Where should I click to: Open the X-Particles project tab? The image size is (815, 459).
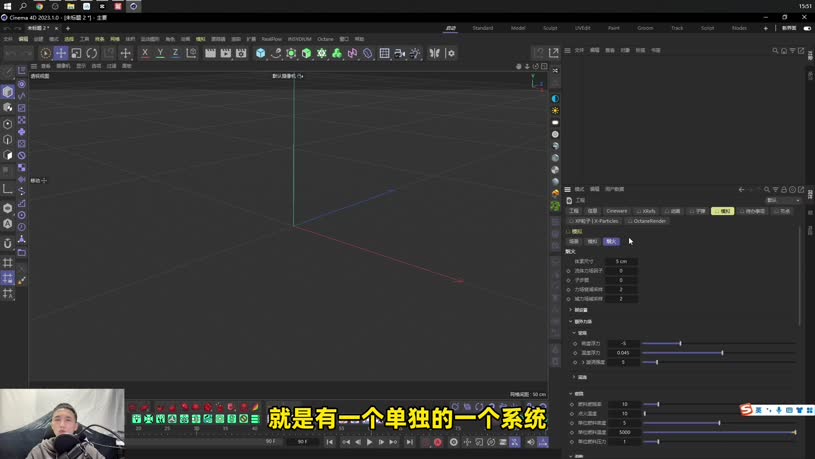[594, 221]
